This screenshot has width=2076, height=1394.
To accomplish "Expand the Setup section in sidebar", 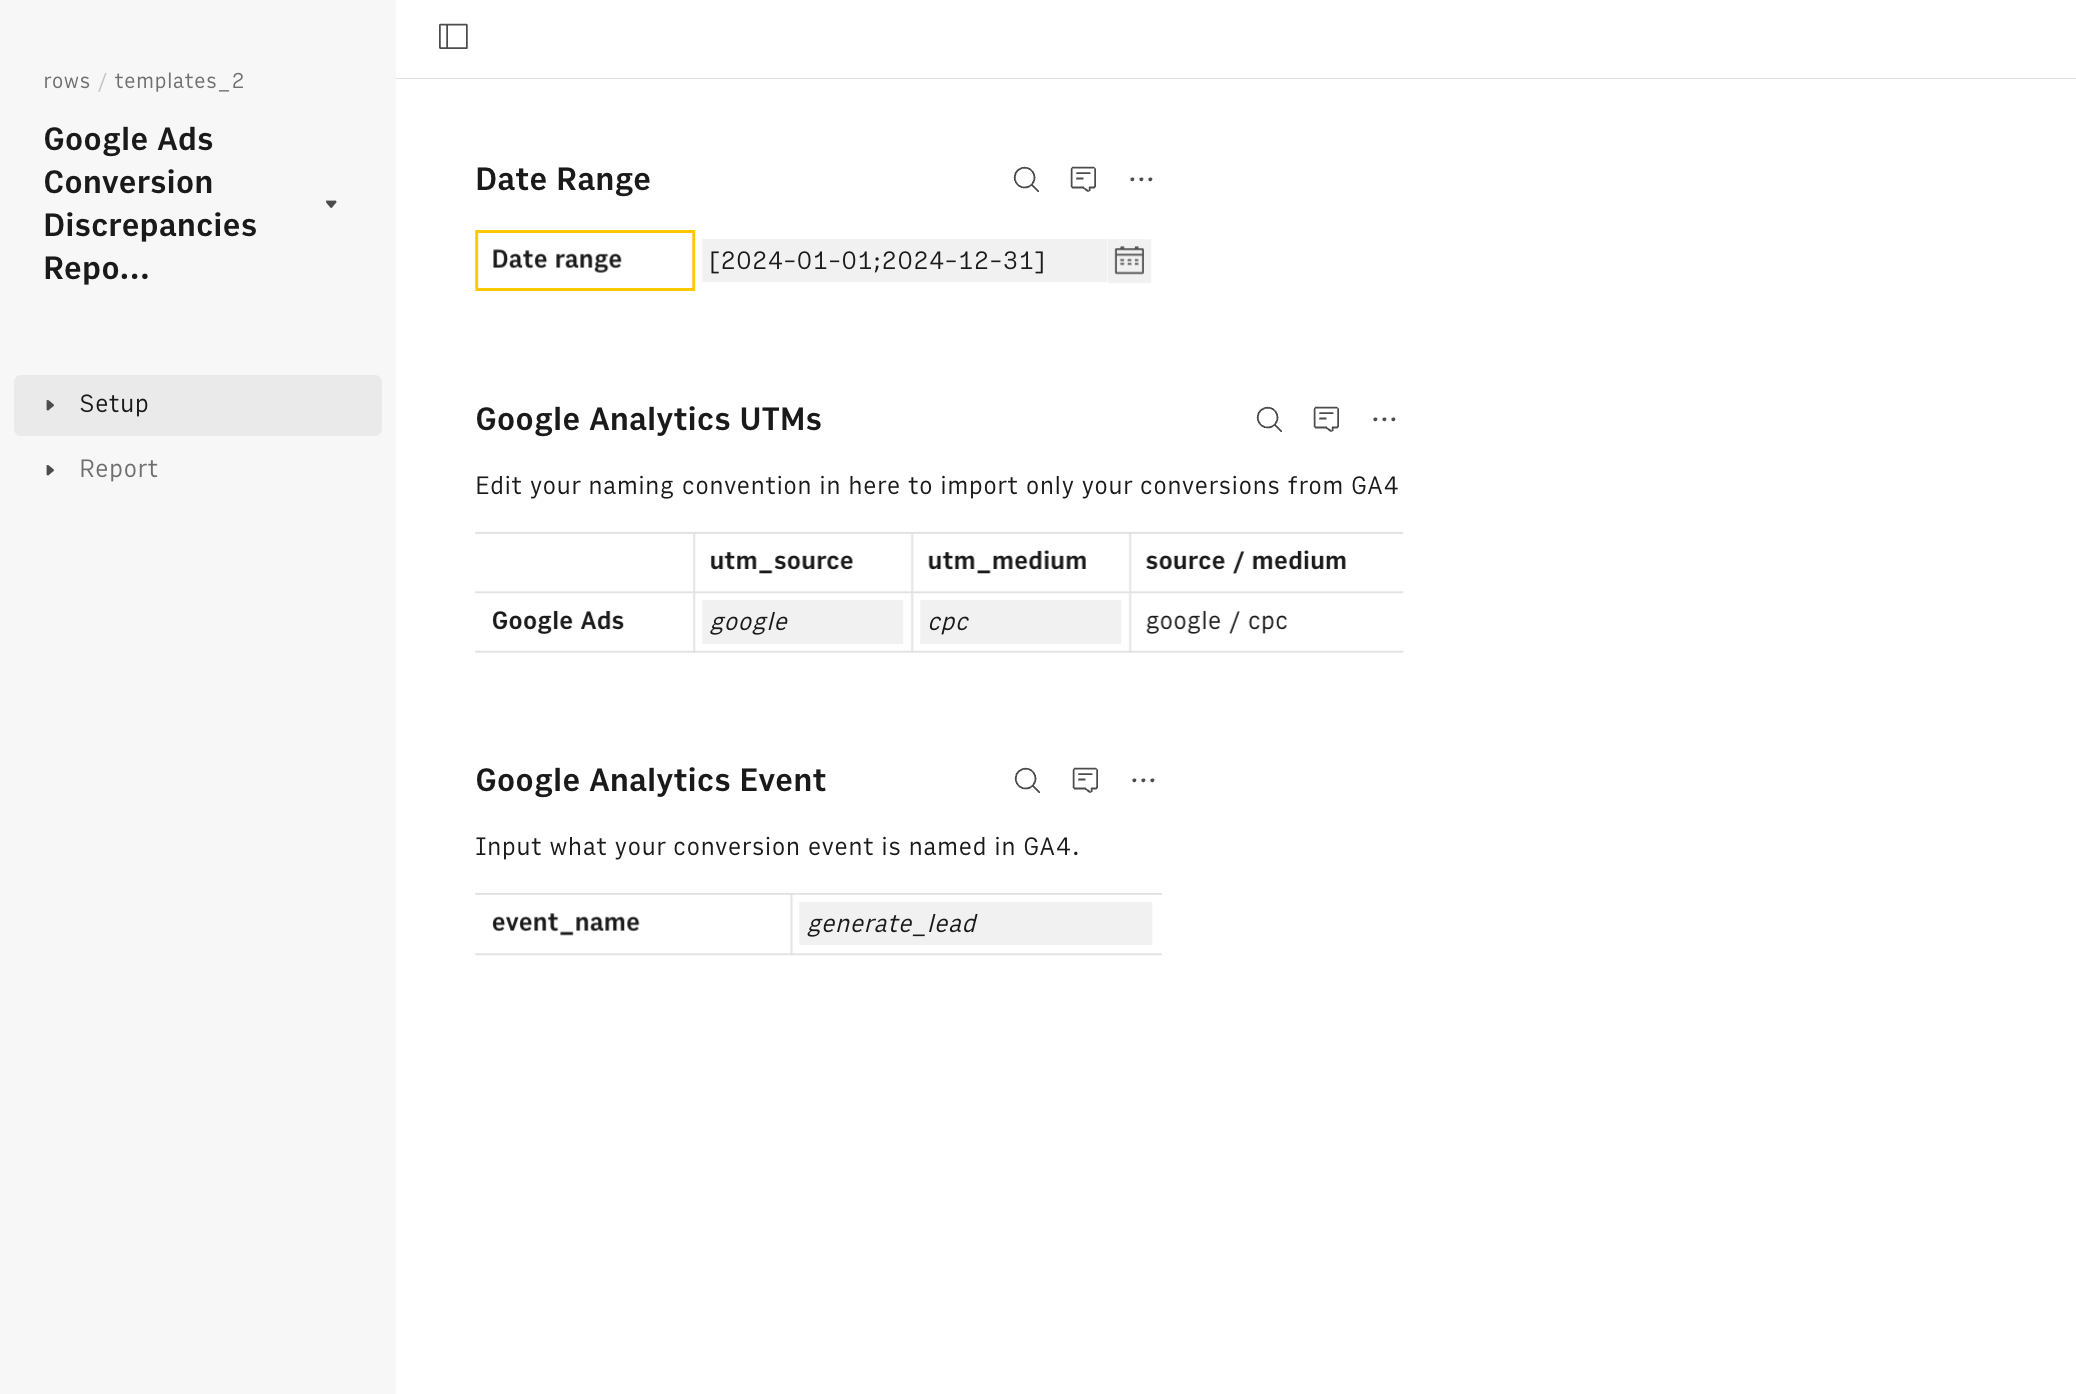I will [51, 403].
